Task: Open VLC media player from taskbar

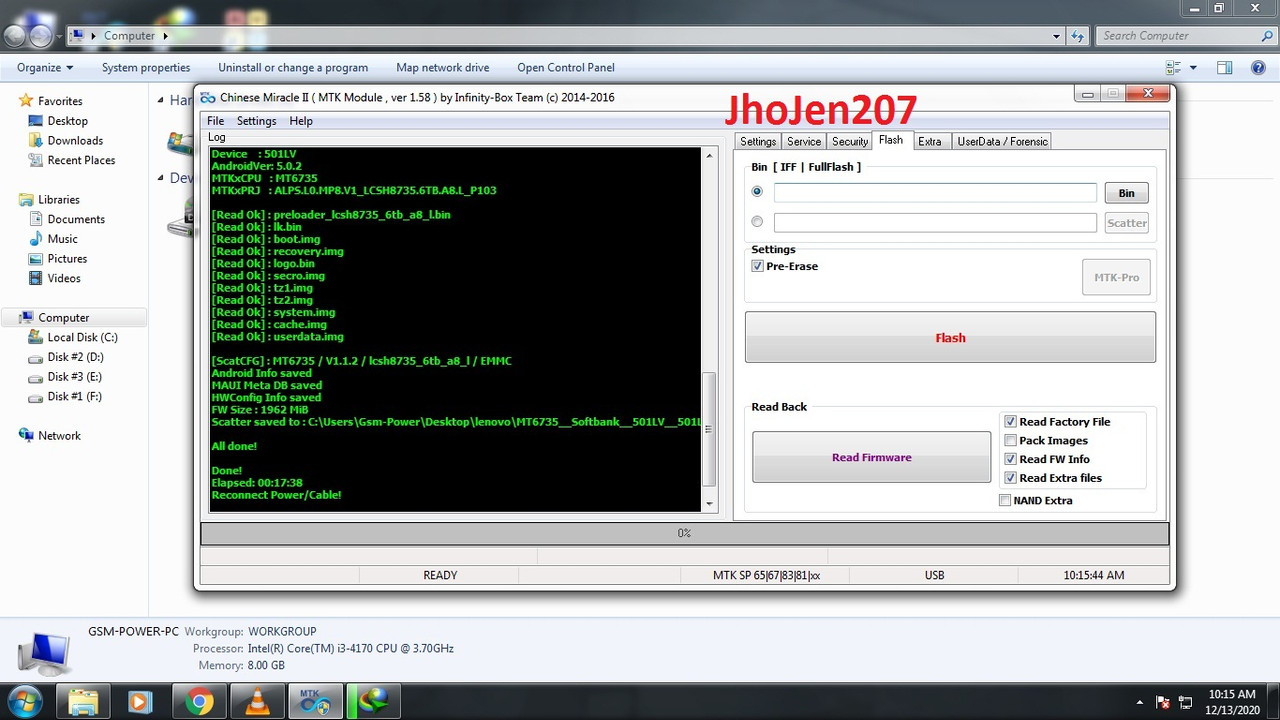Action: (x=257, y=702)
